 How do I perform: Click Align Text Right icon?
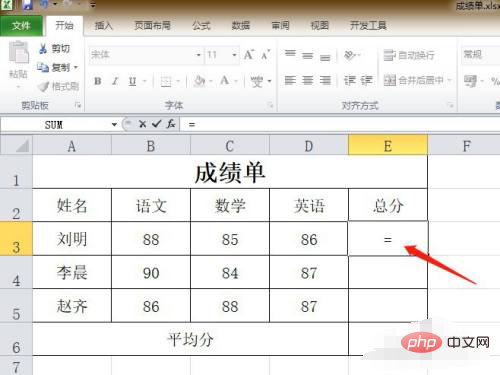[x=325, y=80]
